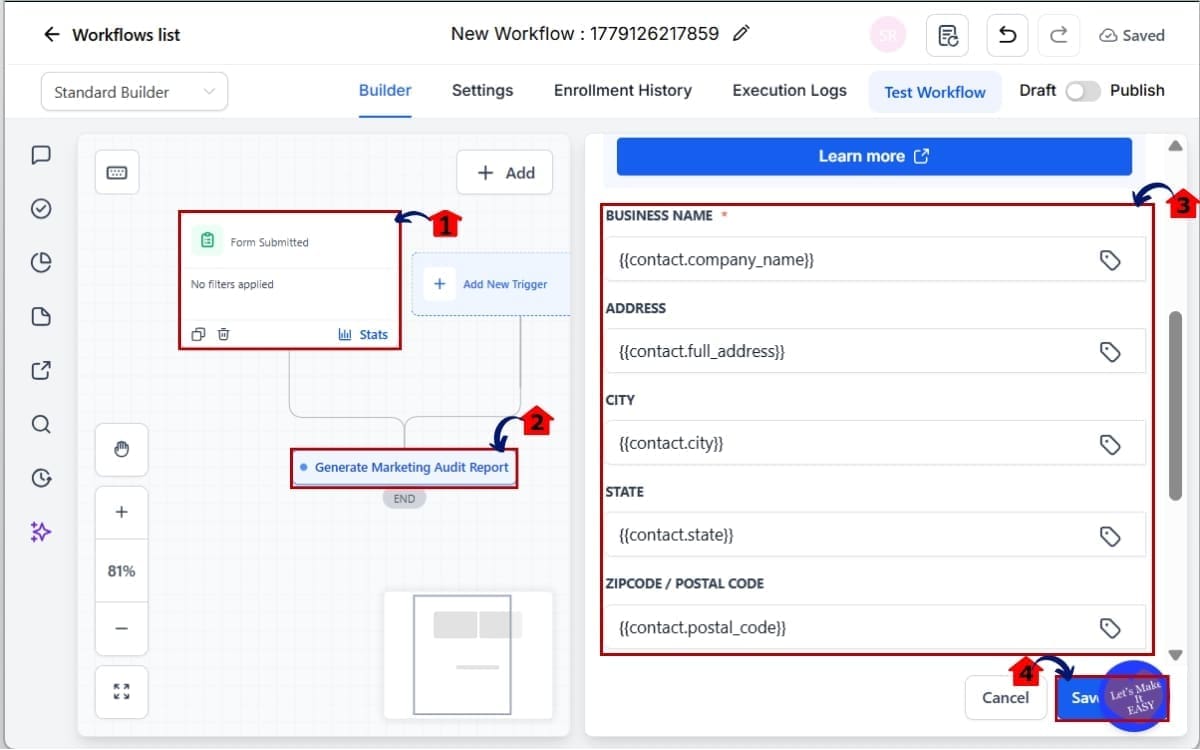Viewport: 1200px width, 750px height.
Task: Click the Add button on the canvas
Action: (505, 172)
